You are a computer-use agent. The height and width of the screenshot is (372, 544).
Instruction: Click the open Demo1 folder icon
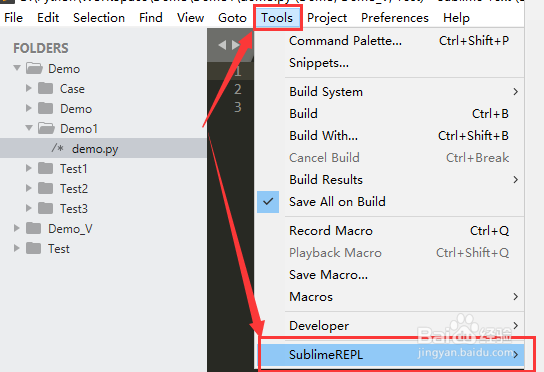pos(46,128)
